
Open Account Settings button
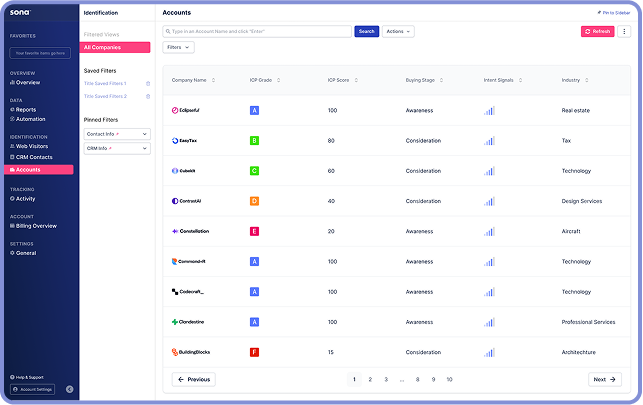point(32,389)
